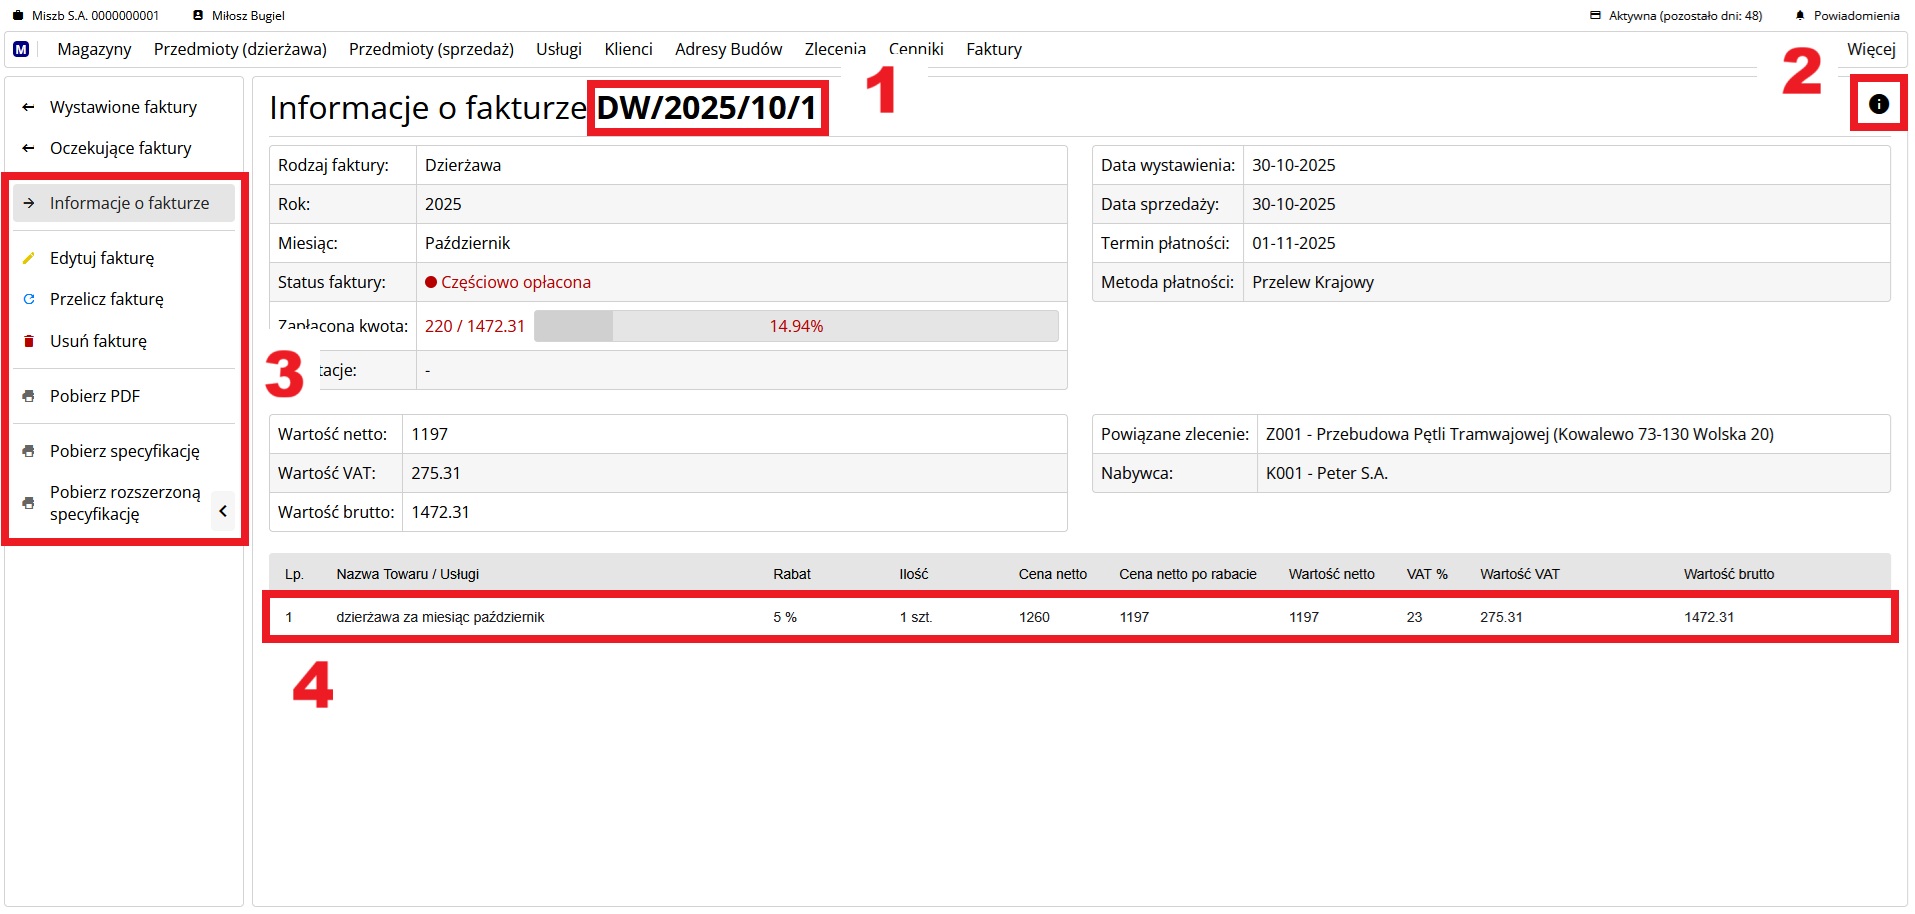Screen dimensions: 1915x914
Task: Open the info icon in top right
Action: (1878, 104)
